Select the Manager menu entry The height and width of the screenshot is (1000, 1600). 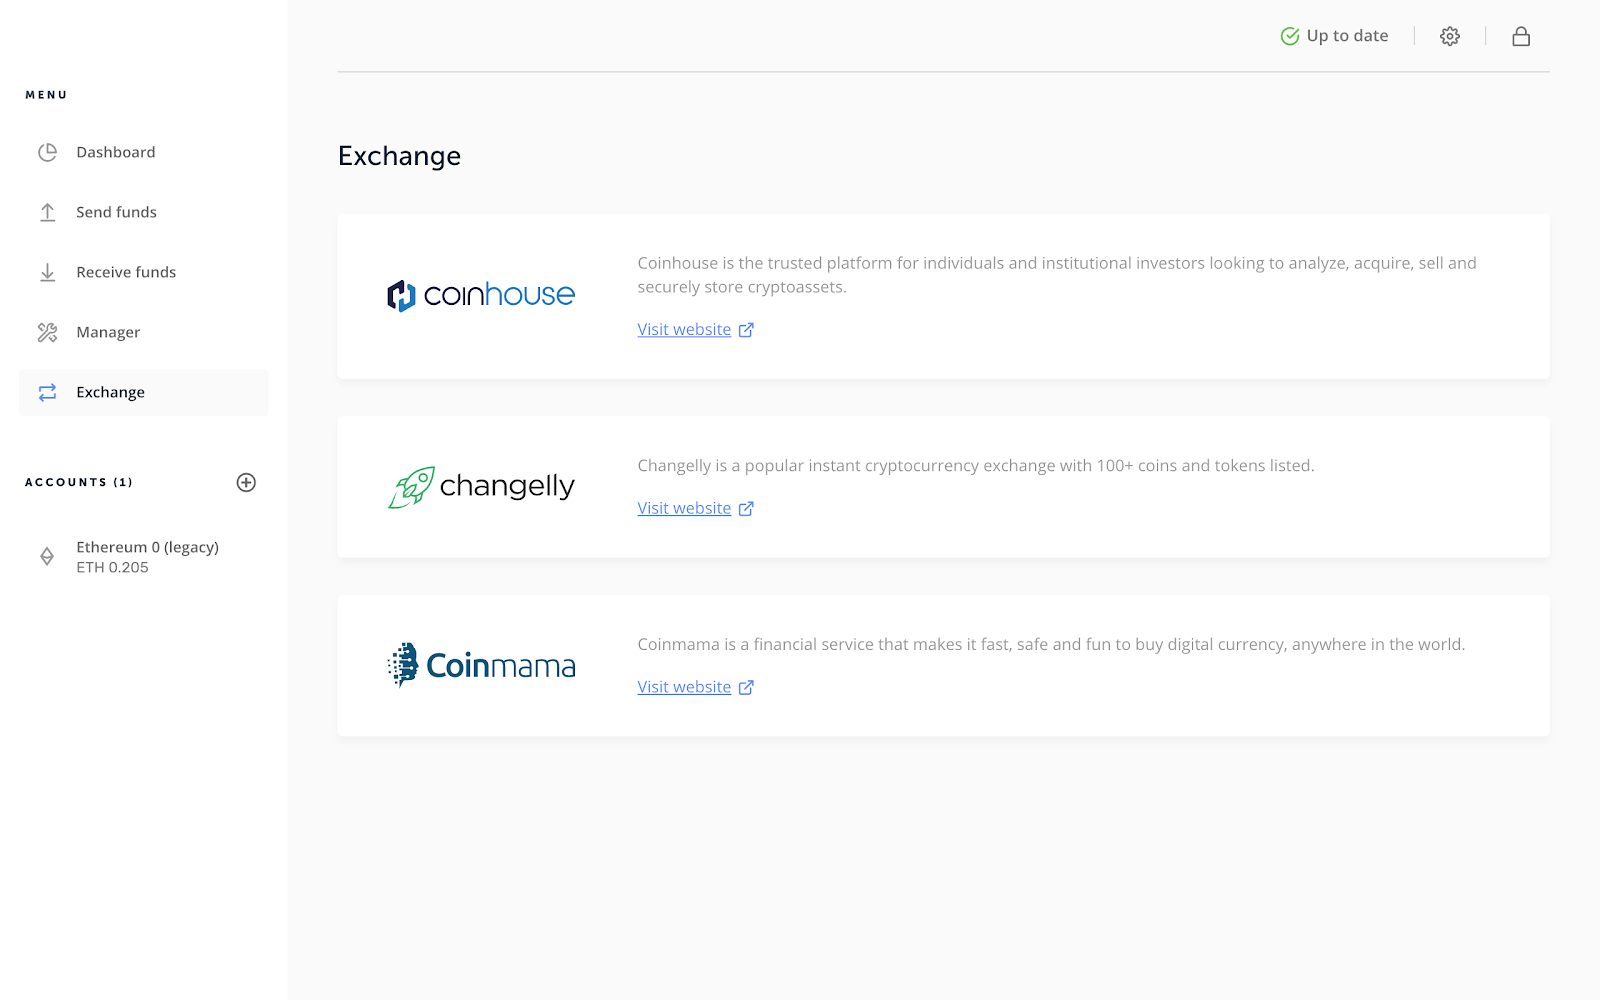pyautogui.click(x=108, y=332)
